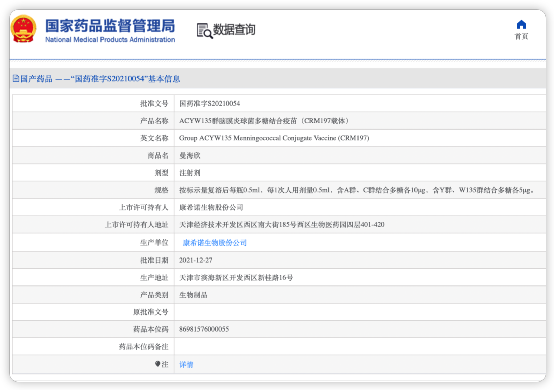Click the National Medical Products Administration subtitle

tap(110, 40)
